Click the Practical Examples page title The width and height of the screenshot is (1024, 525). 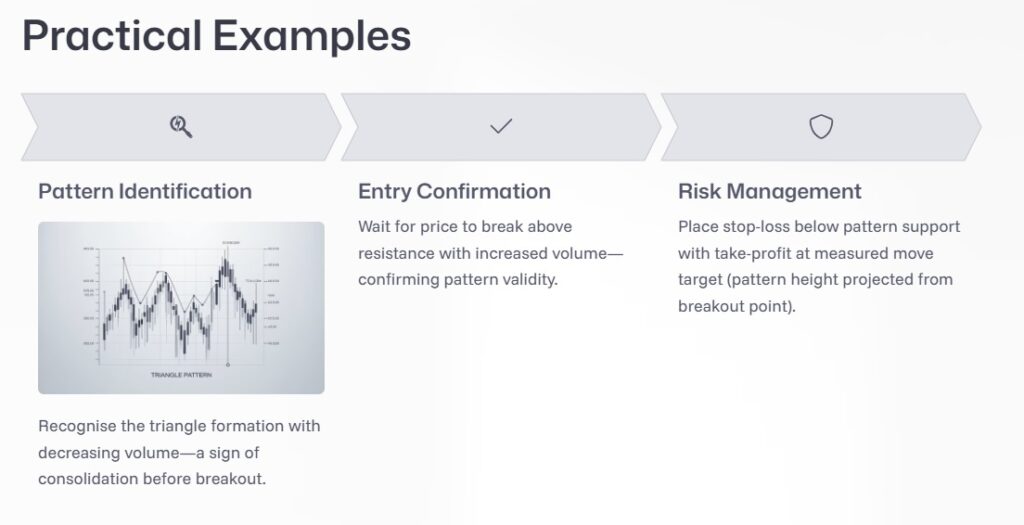216,36
